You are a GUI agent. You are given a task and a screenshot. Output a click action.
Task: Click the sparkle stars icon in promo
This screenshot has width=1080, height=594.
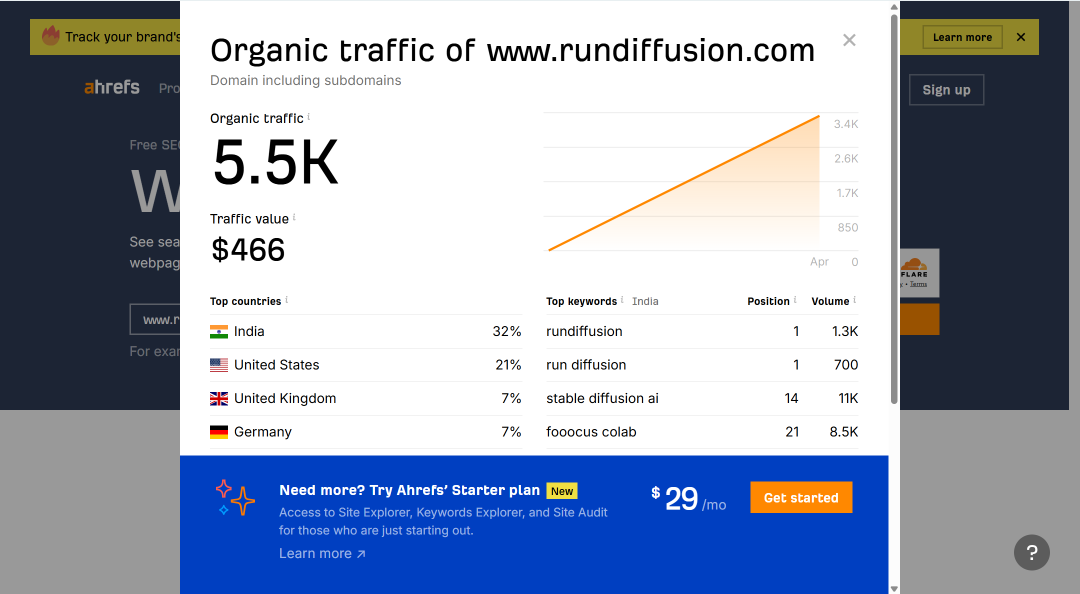[x=235, y=498]
